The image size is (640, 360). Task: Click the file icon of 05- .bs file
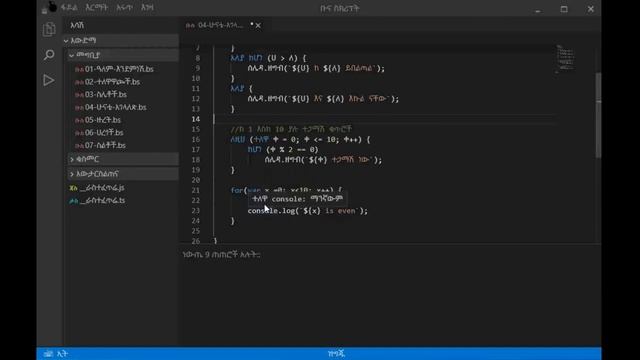[x=79, y=120]
